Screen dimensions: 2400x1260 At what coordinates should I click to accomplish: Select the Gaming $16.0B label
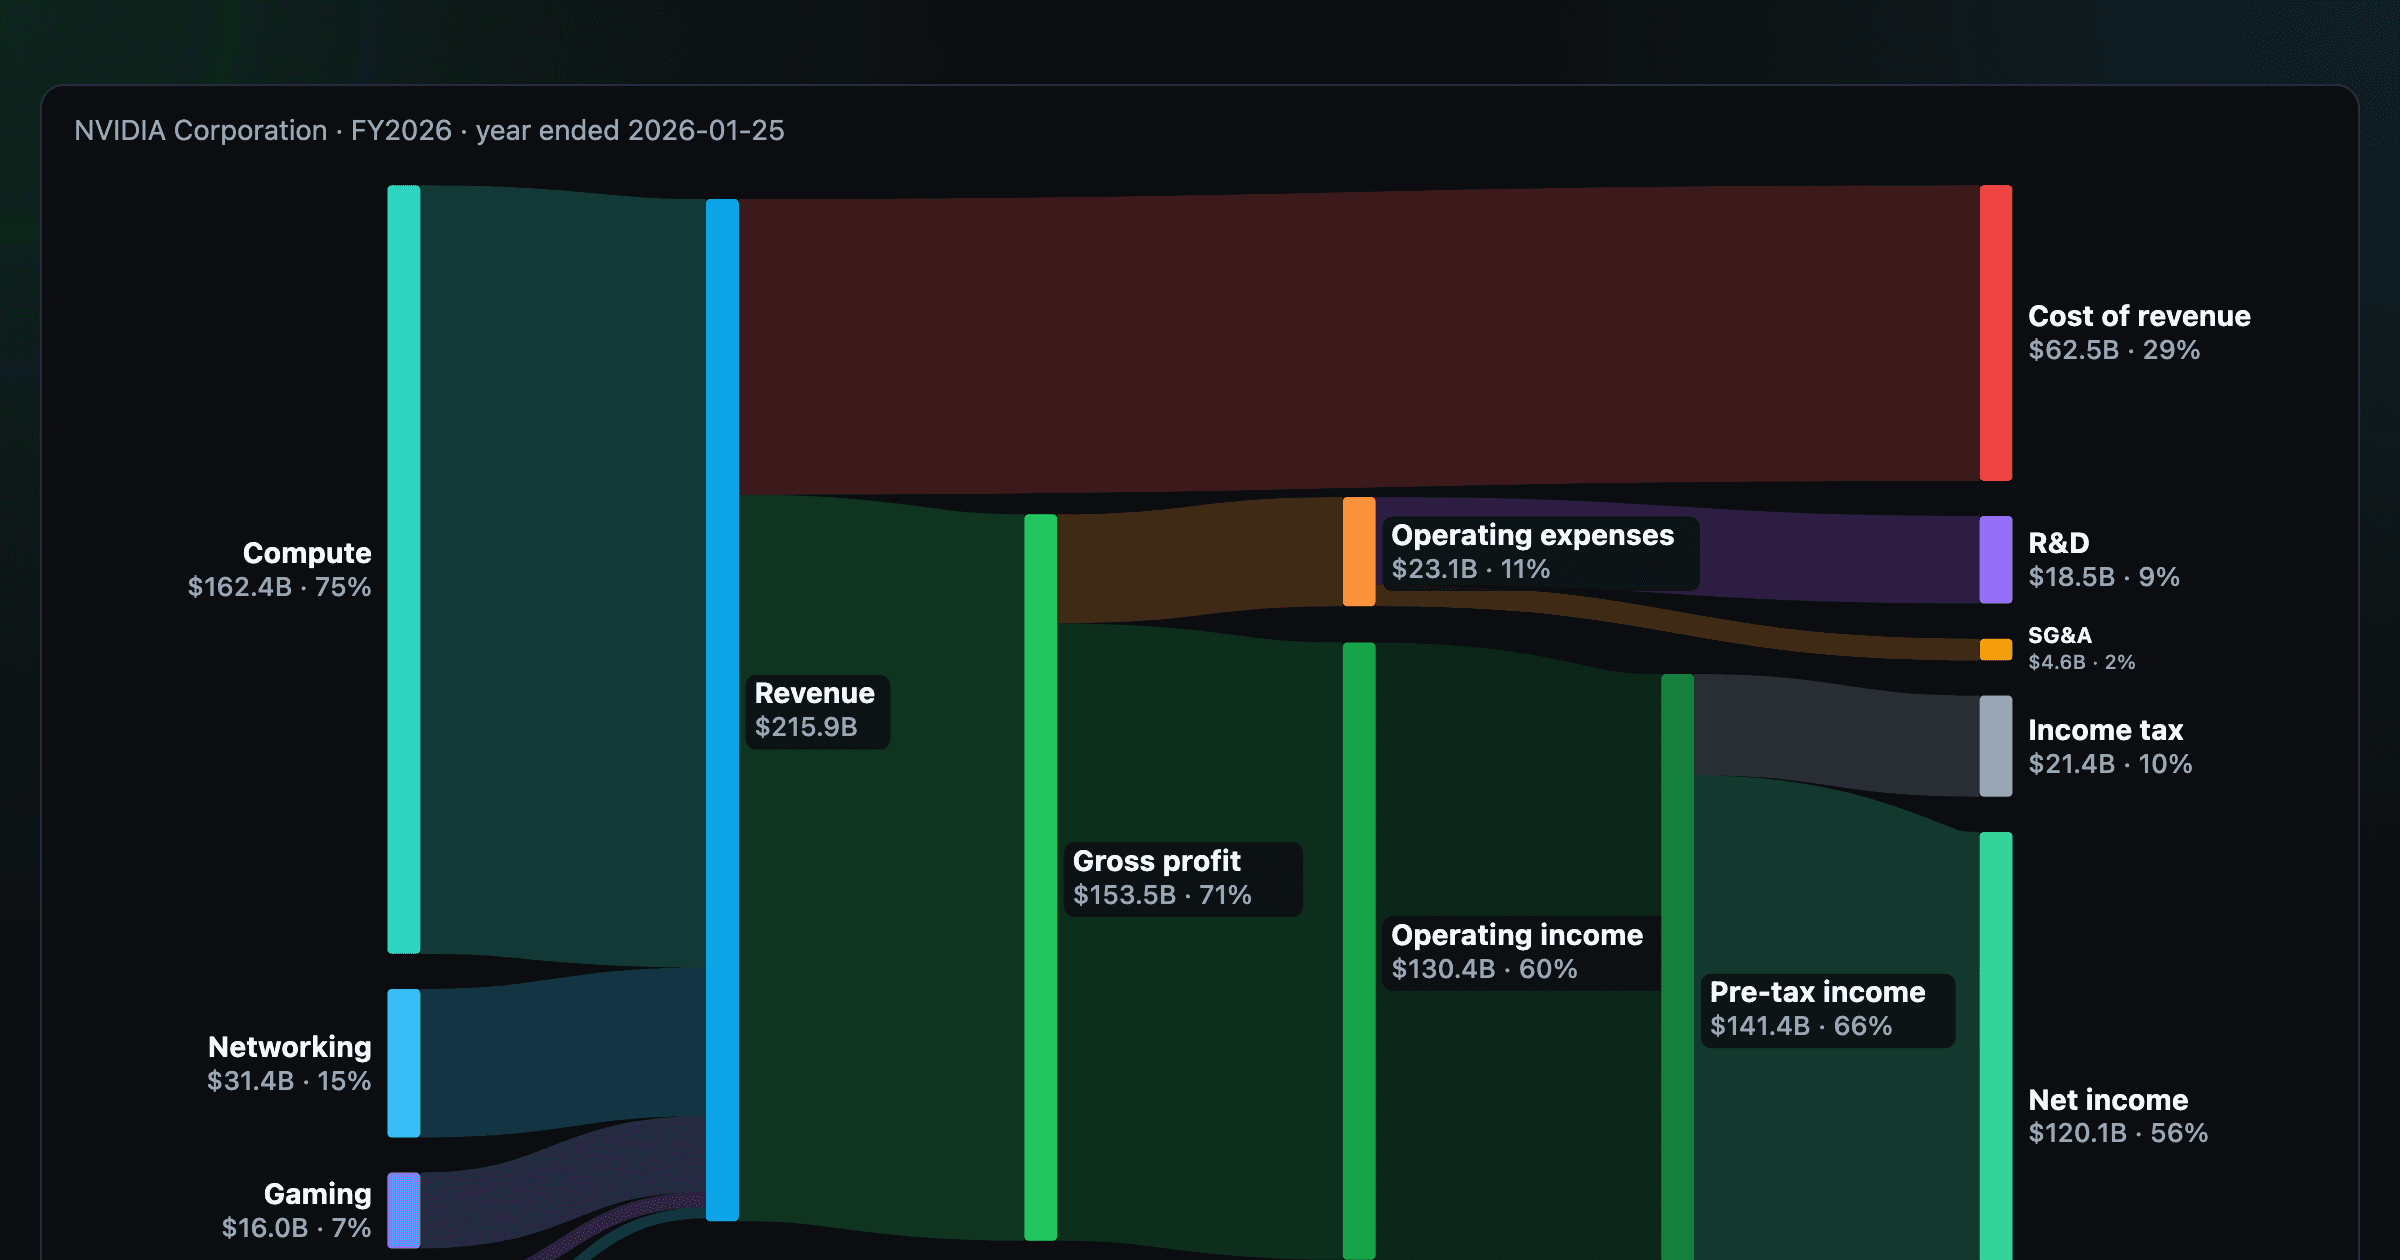pyautogui.click(x=296, y=1210)
